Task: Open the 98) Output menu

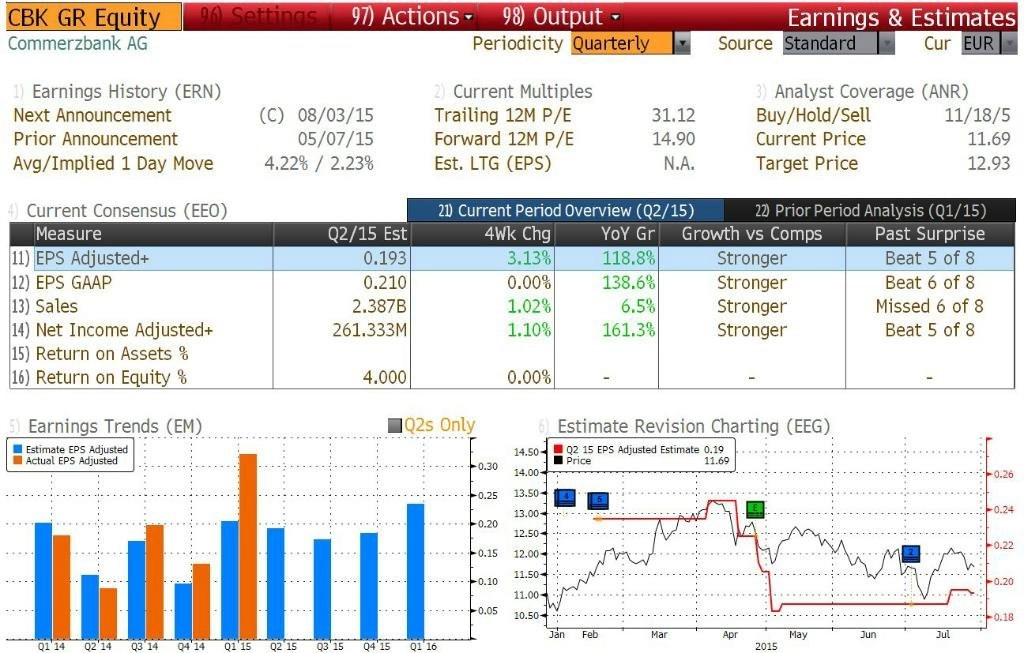Action: (x=561, y=16)
